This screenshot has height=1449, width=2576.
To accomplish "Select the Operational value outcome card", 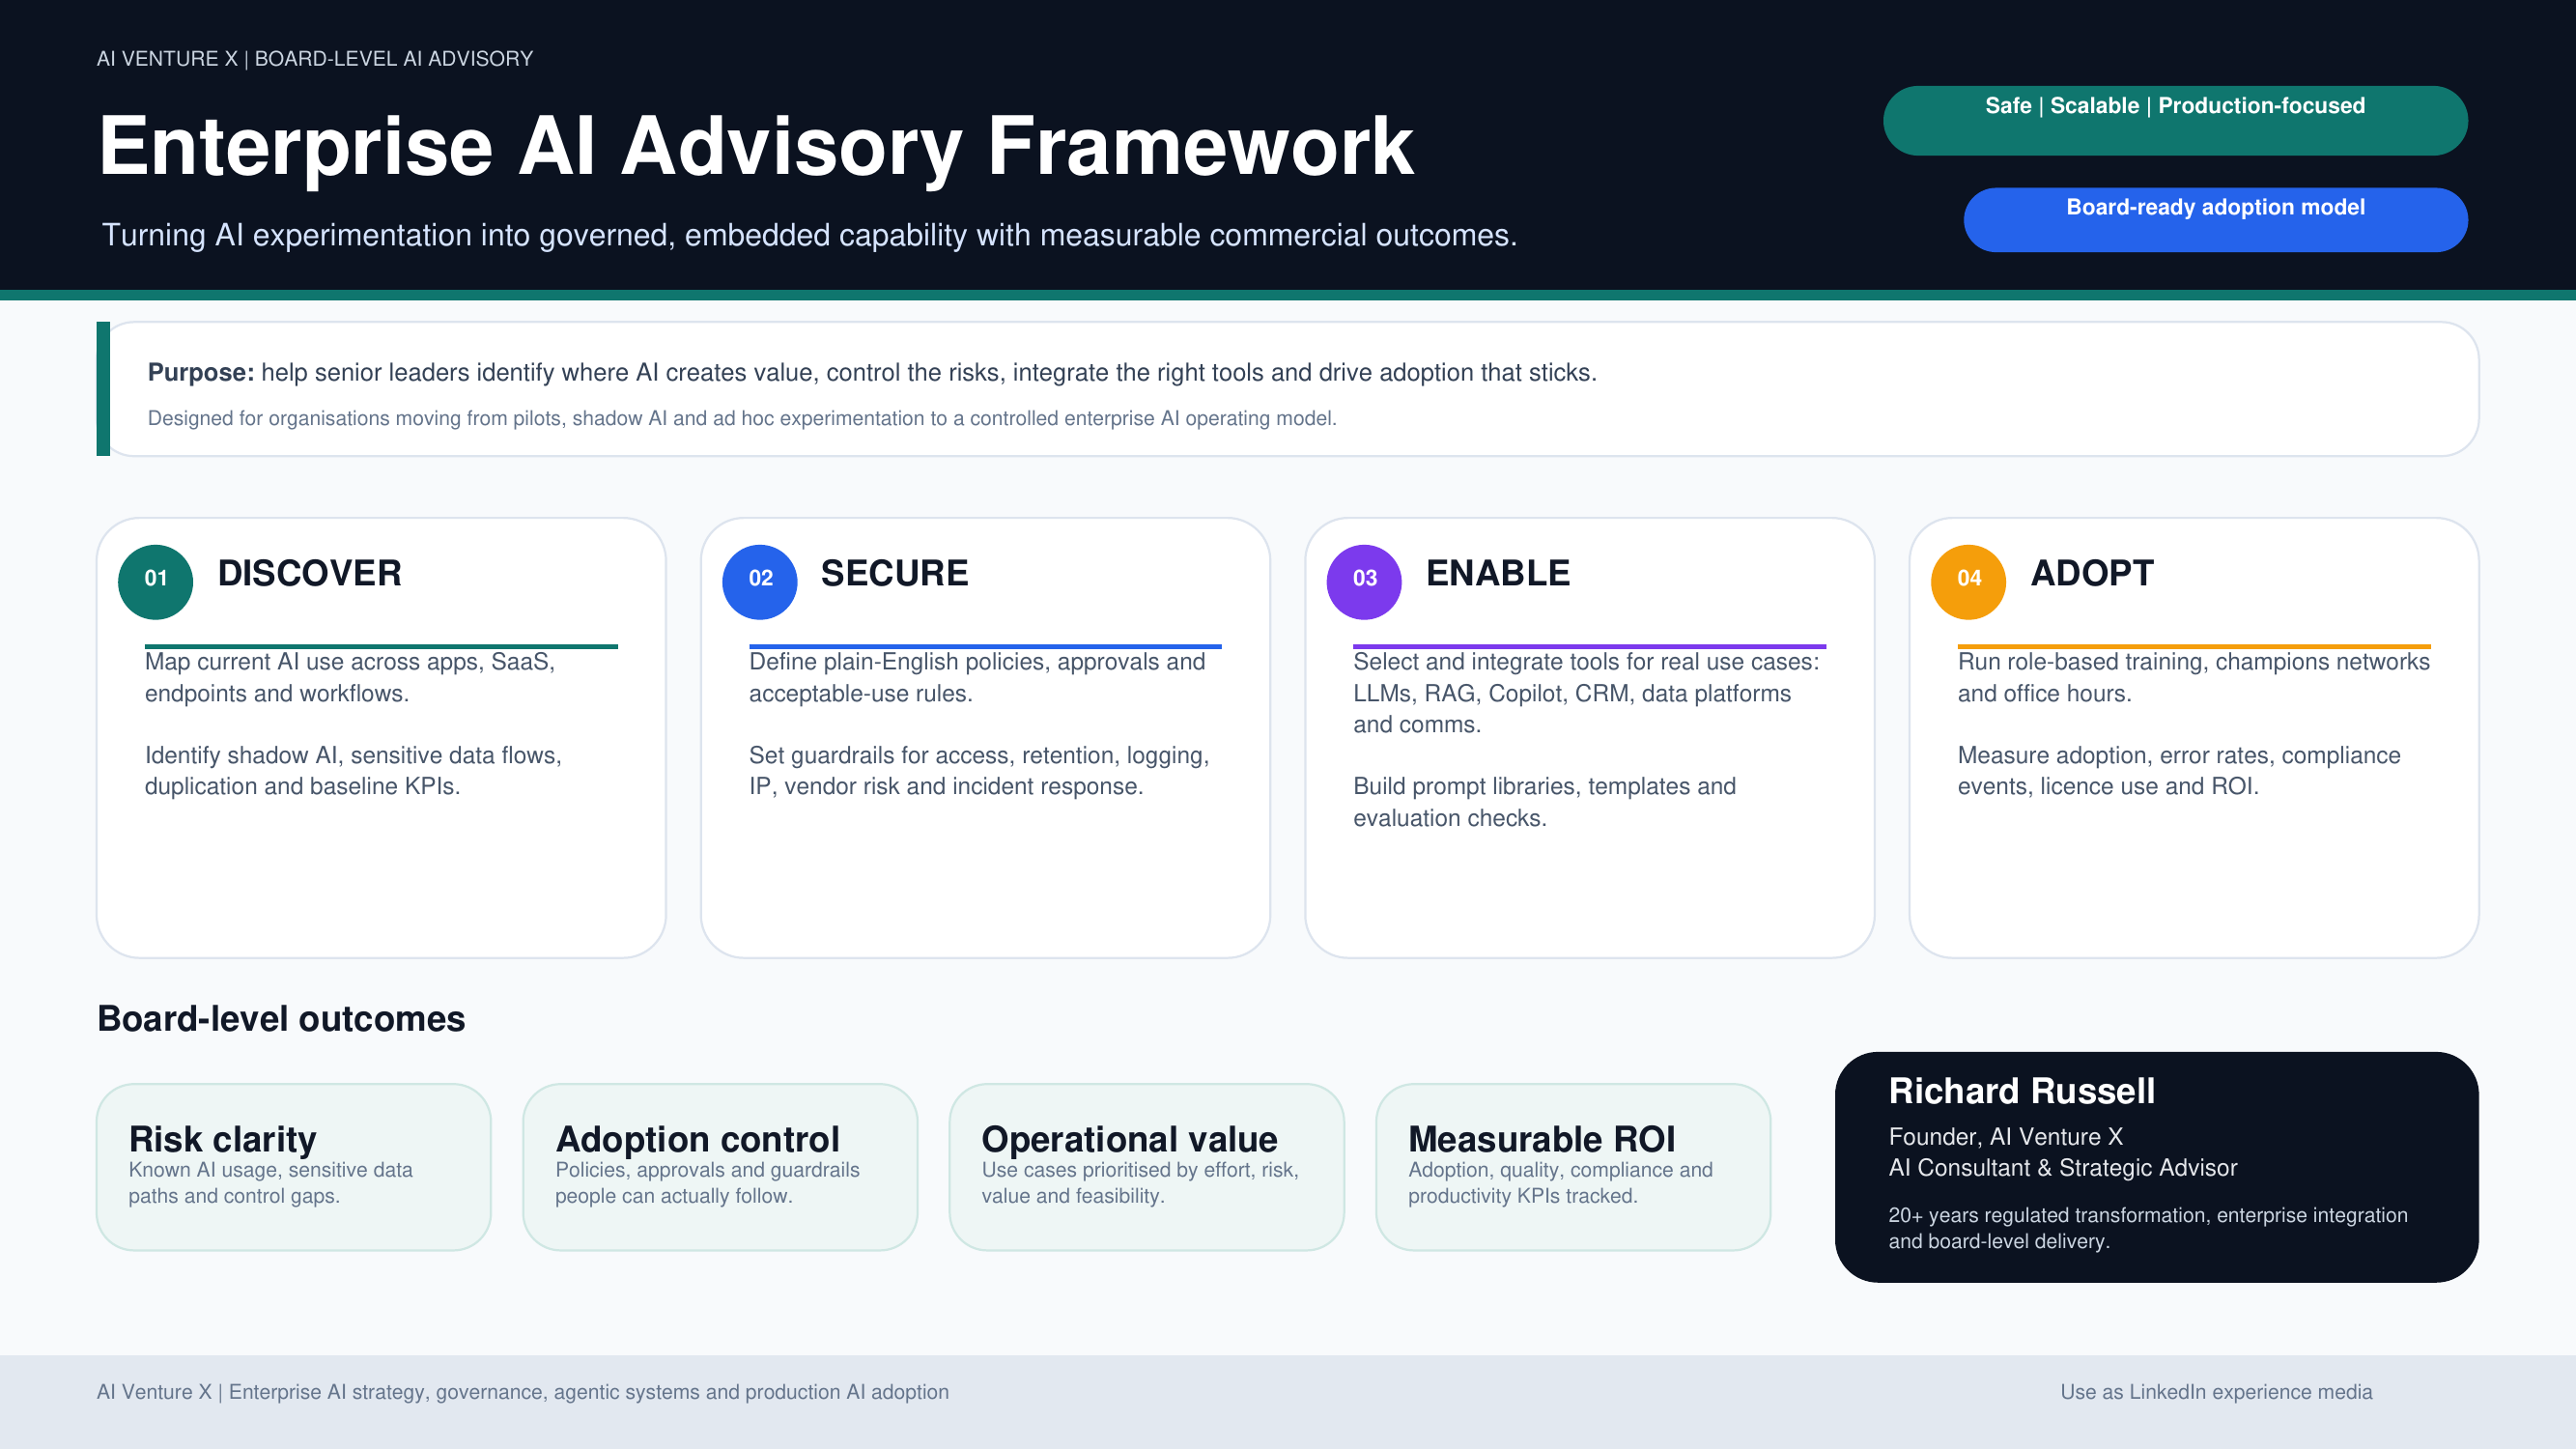I will (x=1146, y=1167).
